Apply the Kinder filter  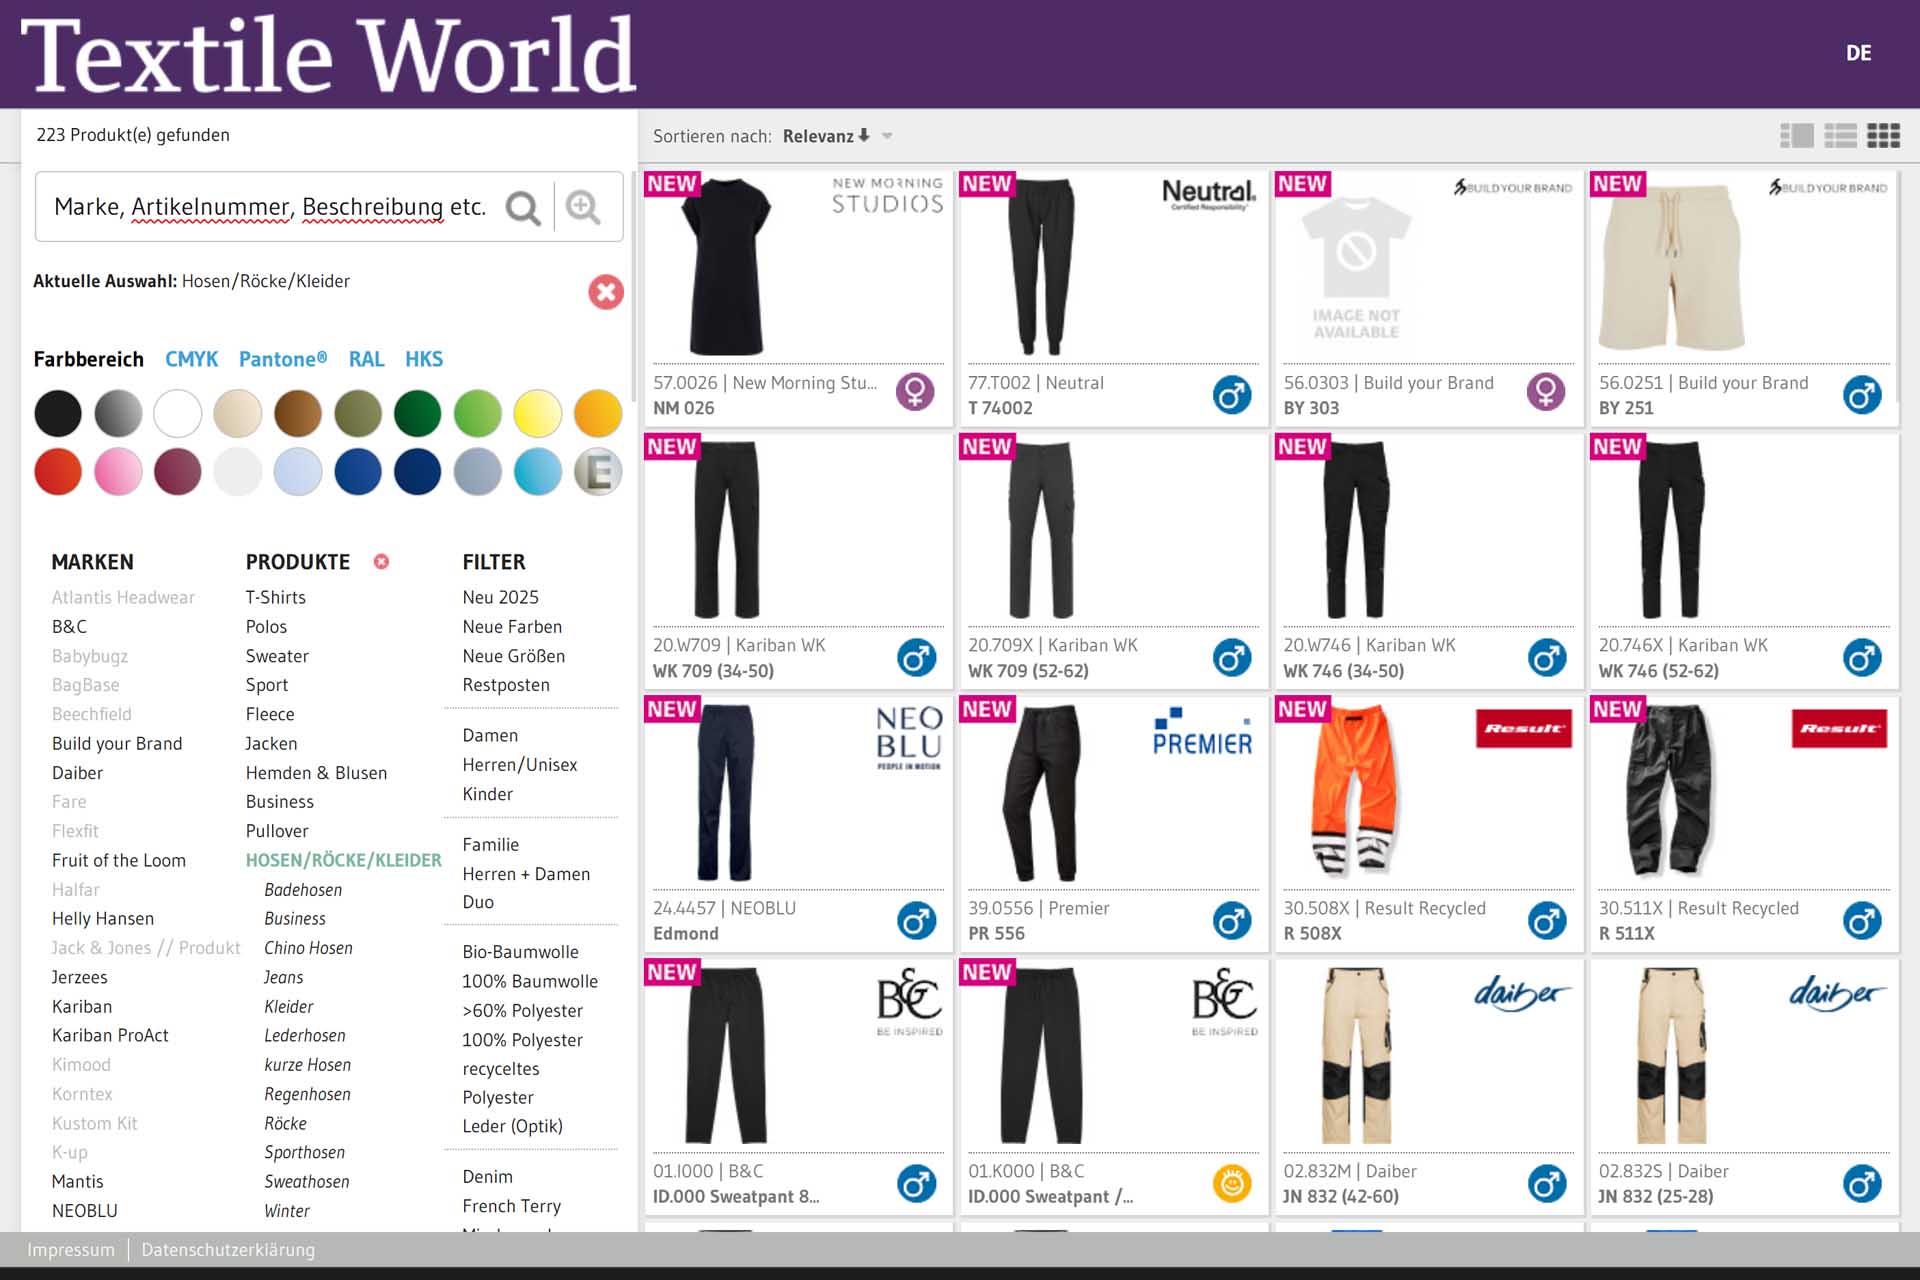[x=487, y=795]
